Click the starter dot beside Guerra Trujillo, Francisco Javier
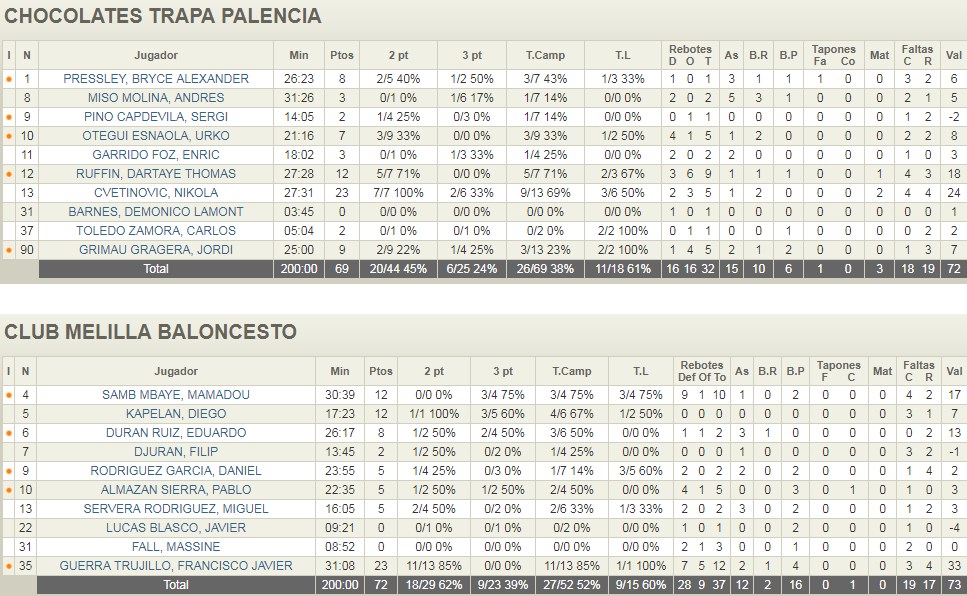The width and height of the screenshot is (967, 596). tap(9, 566)
